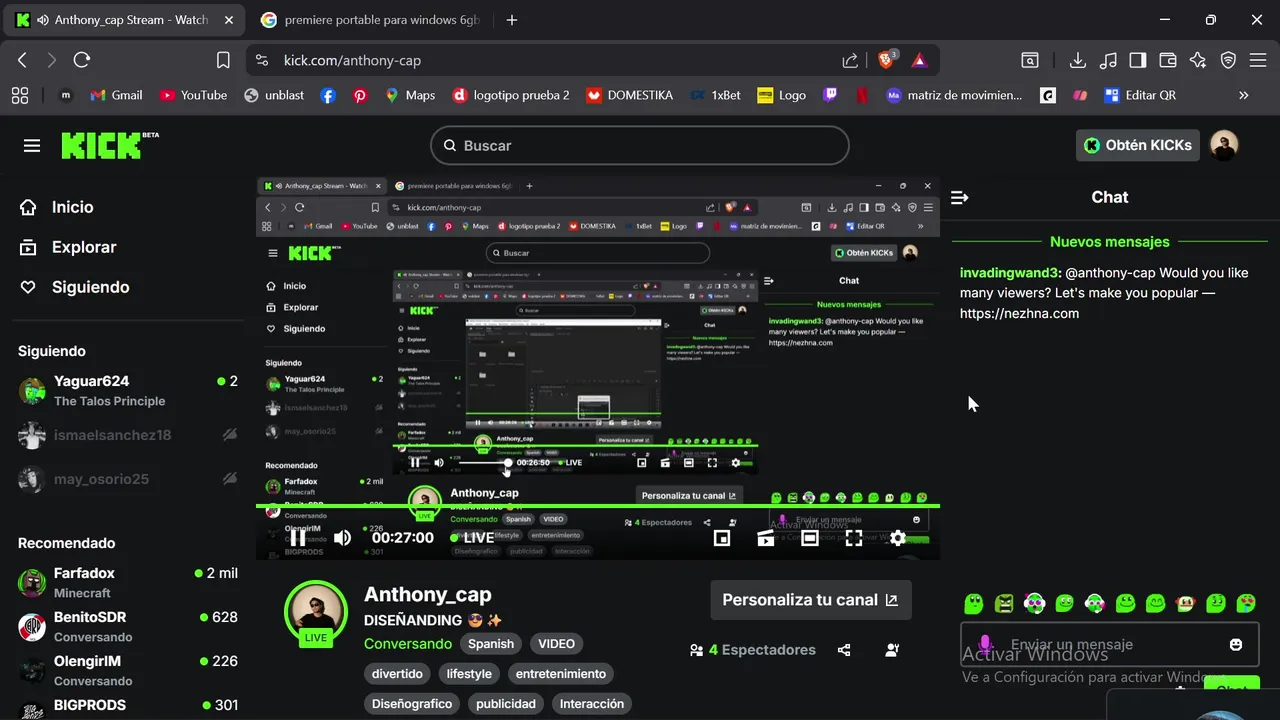
Task: Select the Diseñografico tag
Action: tap(412, 704)
